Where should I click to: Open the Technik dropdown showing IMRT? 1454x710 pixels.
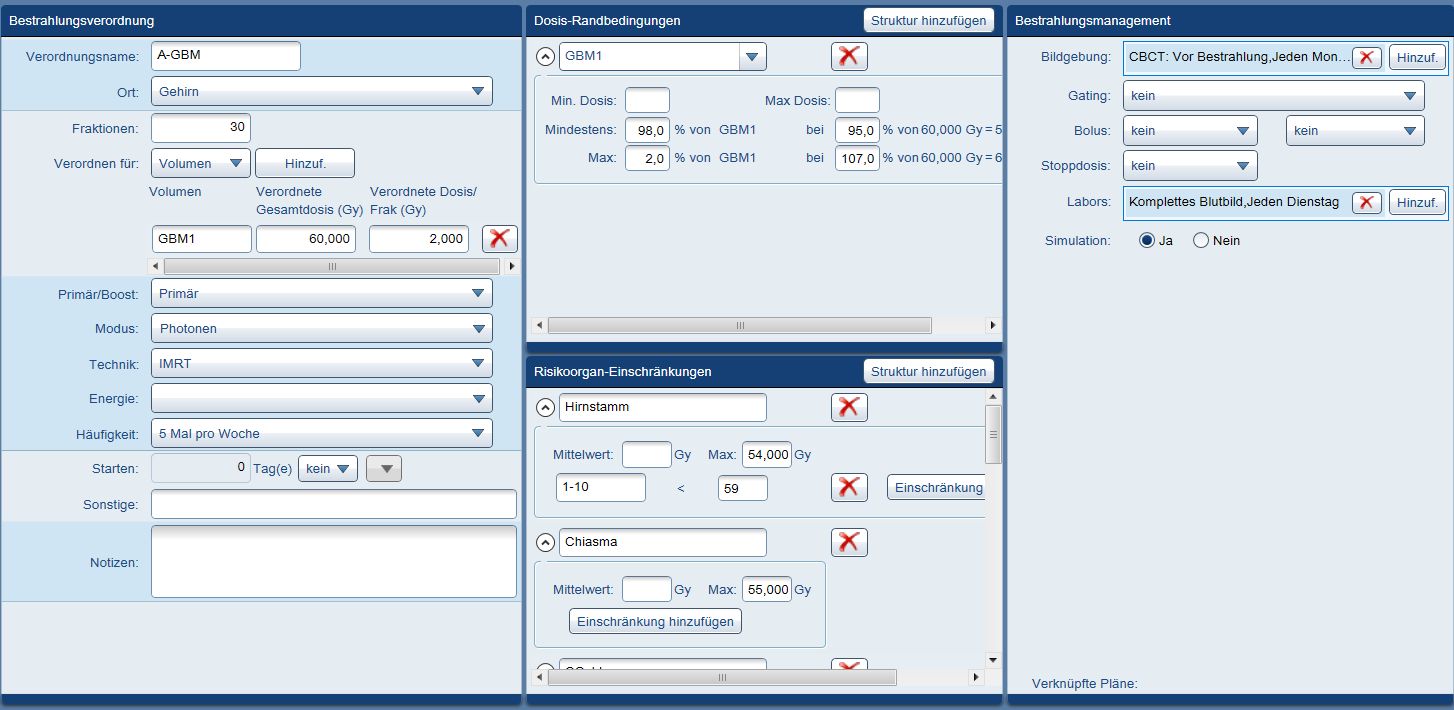321,363
